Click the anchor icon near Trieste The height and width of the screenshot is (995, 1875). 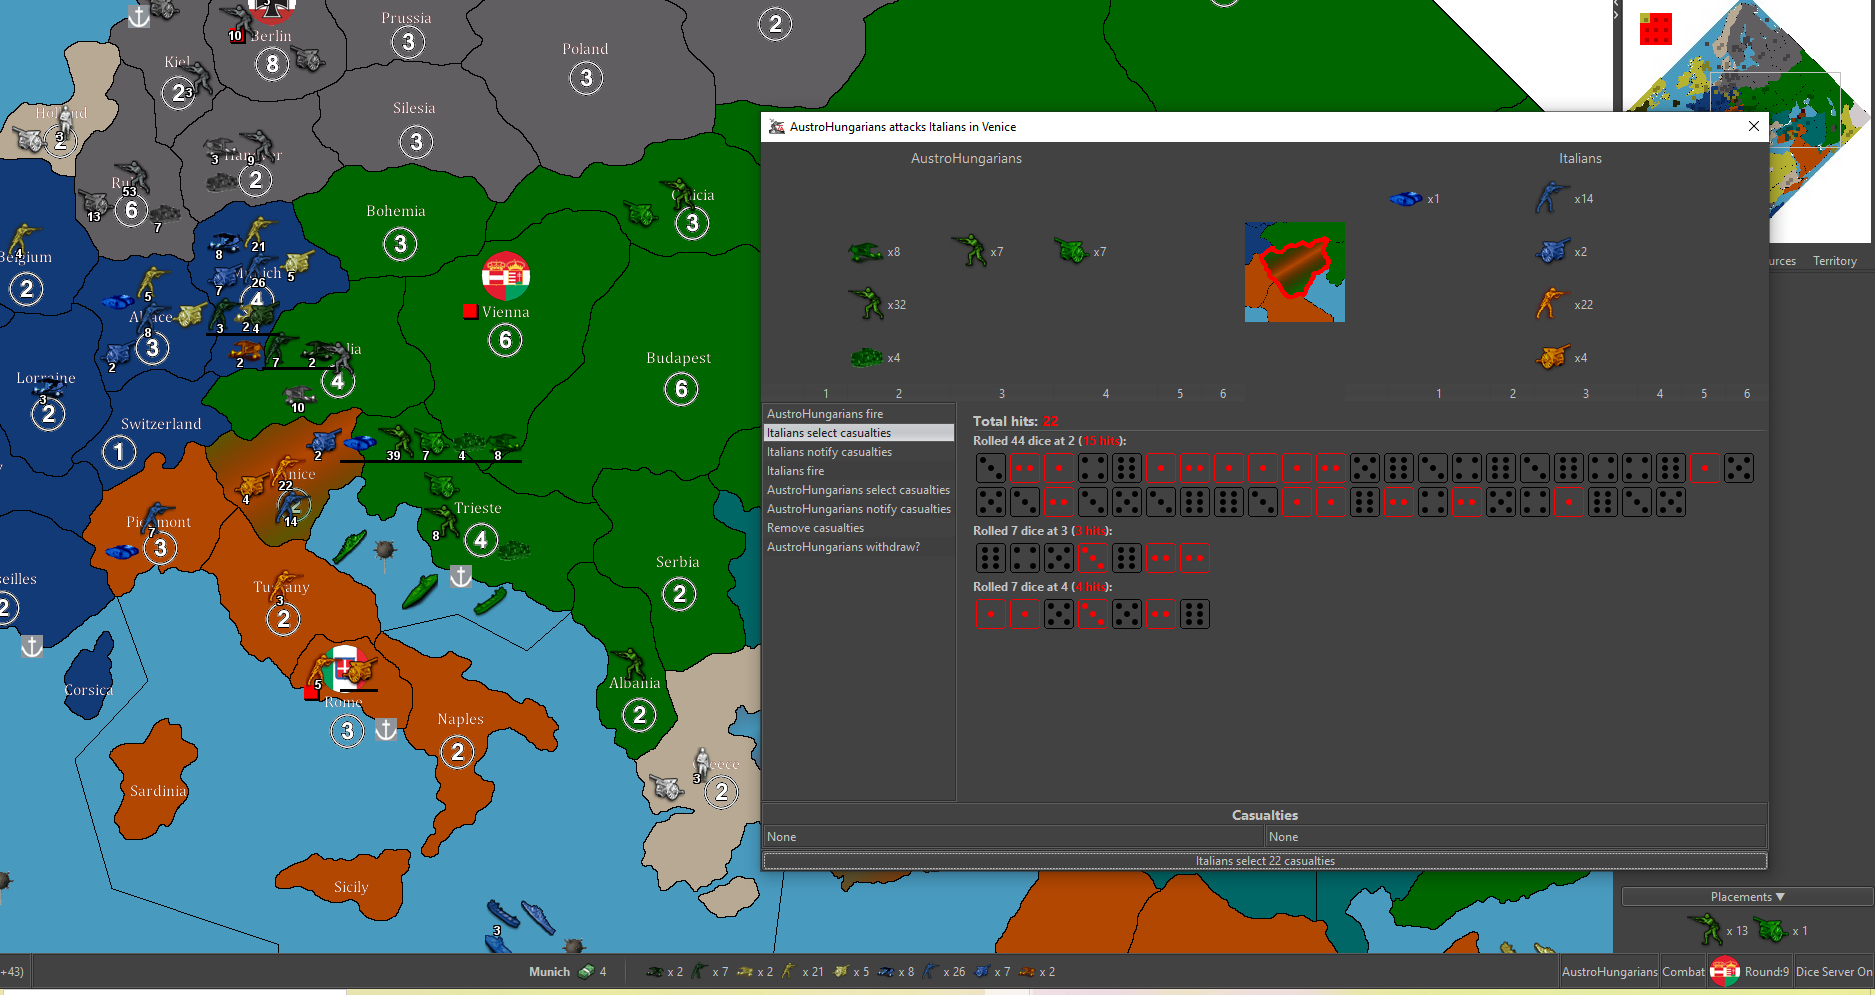tap(460, 576)
